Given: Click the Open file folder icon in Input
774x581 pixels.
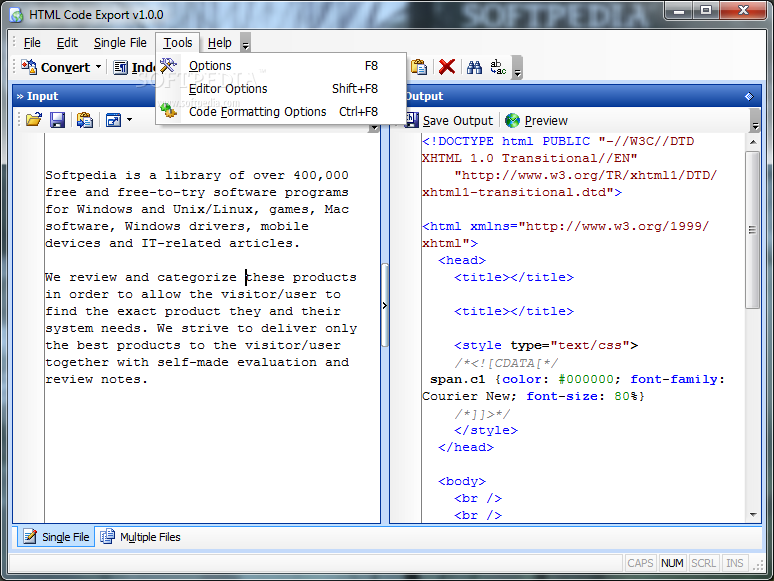Looking at the screenshot, I should click(34, 120).
